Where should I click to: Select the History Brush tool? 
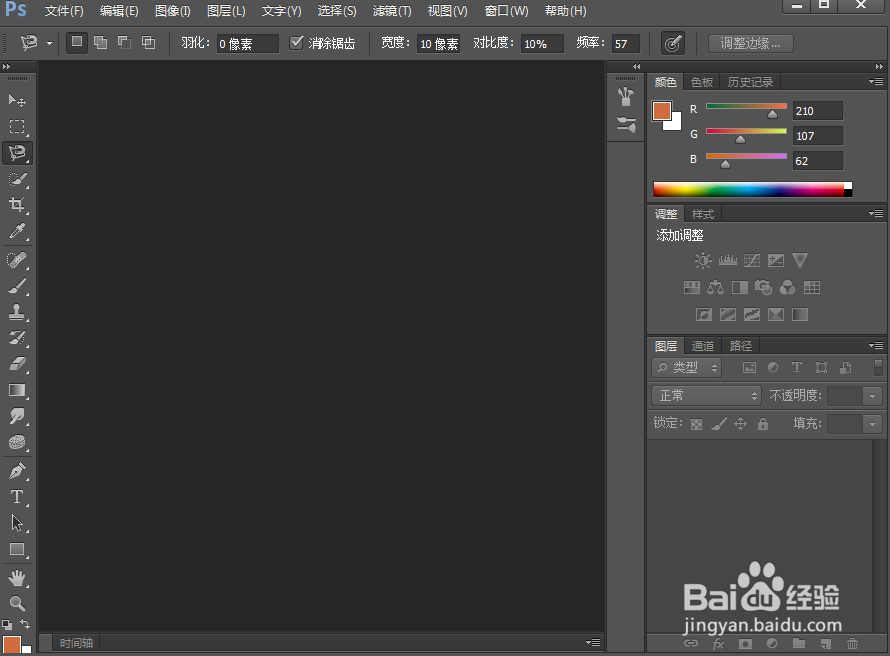pos(17,338)
